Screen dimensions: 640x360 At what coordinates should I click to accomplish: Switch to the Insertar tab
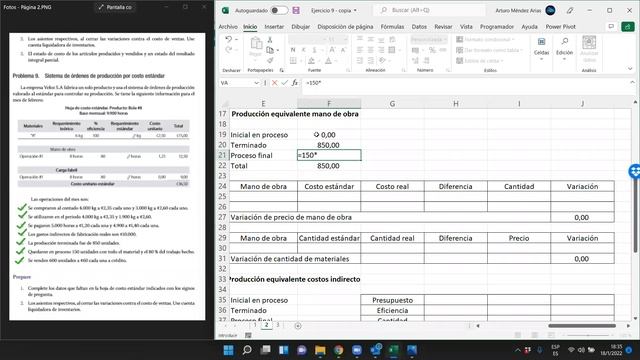click(274, 27)
